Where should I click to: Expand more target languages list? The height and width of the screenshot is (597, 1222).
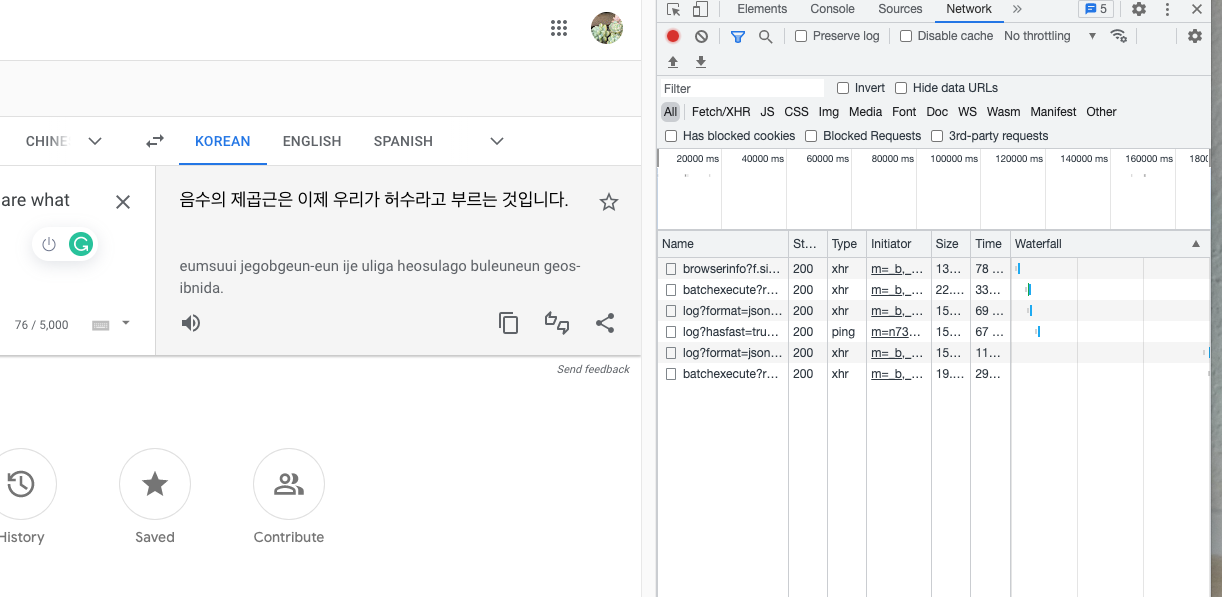click(x=497, y=141)
